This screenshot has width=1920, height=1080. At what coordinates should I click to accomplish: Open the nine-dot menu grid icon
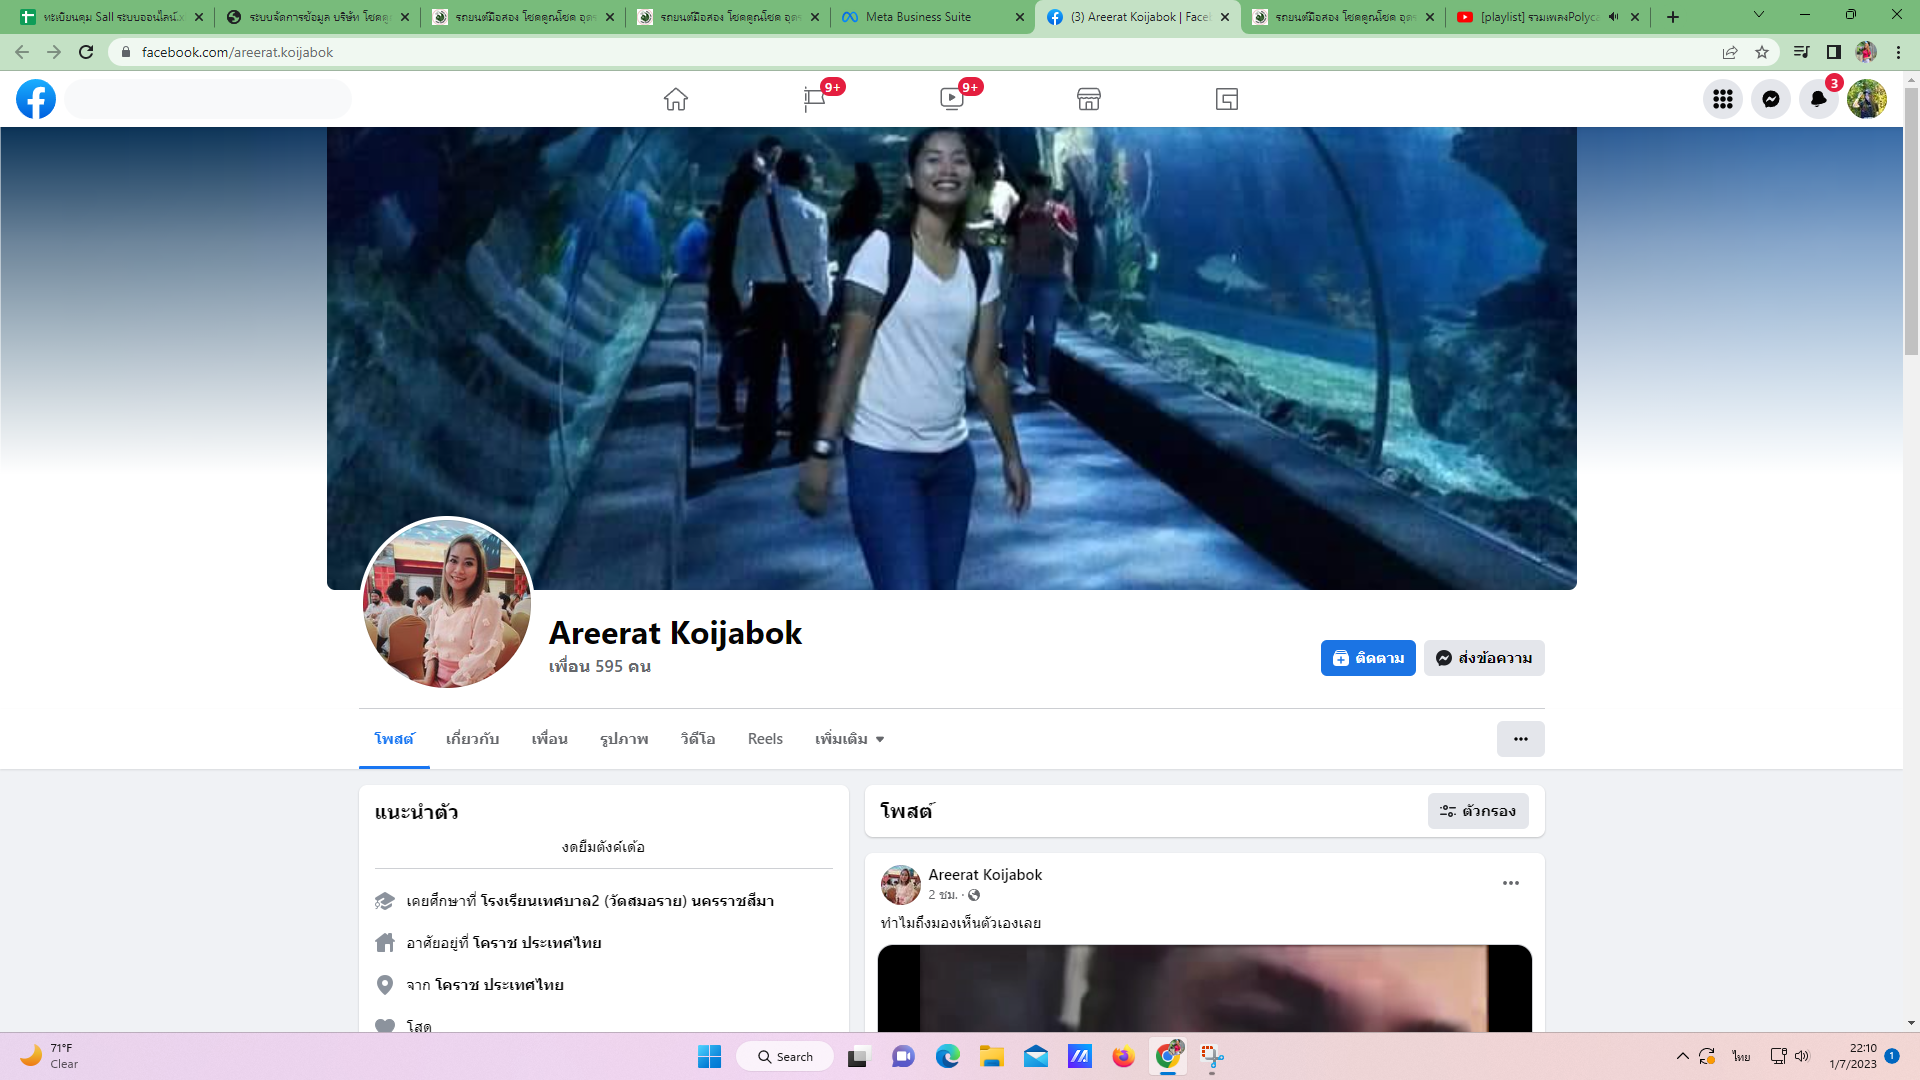pyautogui.click(x=1722, y=99)
